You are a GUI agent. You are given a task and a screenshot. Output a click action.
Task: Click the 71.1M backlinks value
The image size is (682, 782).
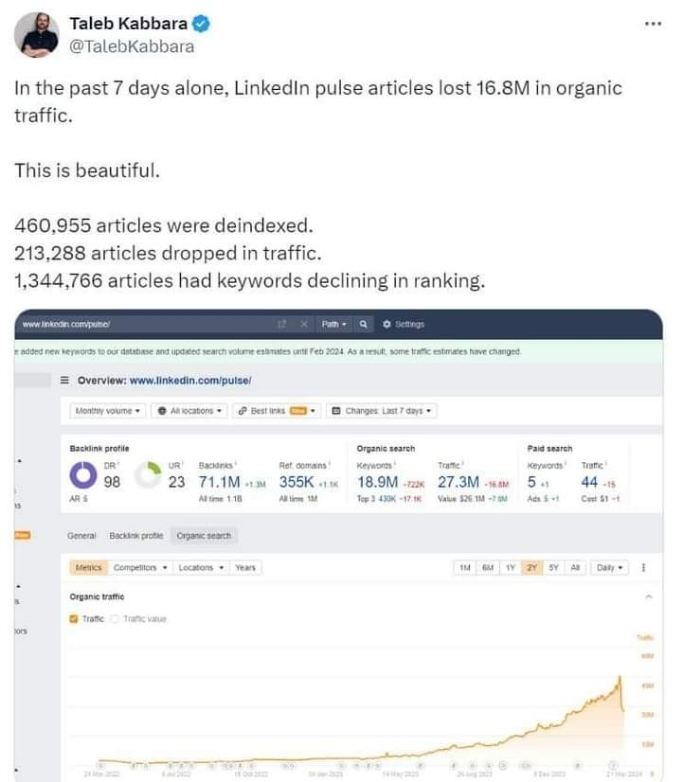coord(219,482)
